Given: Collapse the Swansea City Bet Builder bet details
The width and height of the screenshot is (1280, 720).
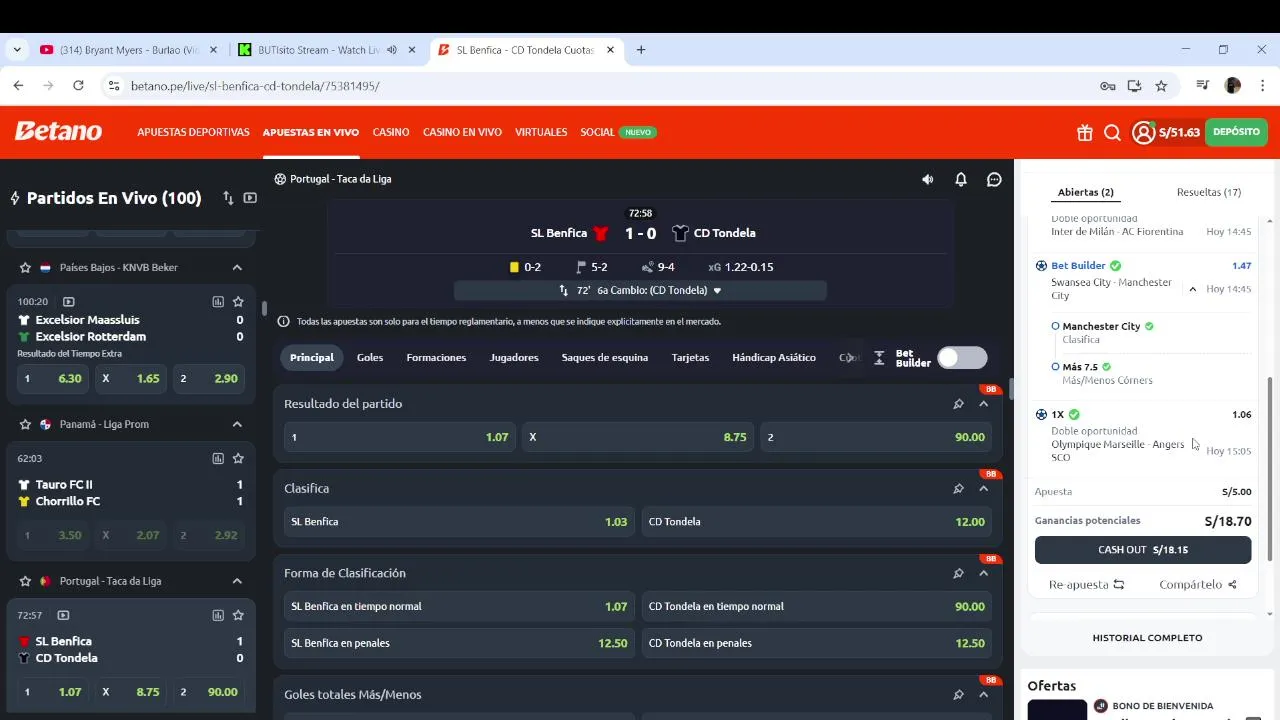Looking at the screenshot, I should coord(1192,289).
